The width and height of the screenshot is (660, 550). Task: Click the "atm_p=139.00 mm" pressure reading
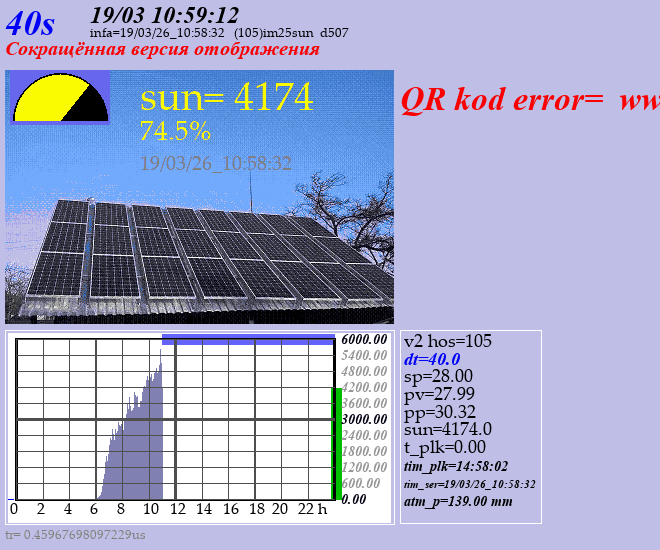click(457, 500)
